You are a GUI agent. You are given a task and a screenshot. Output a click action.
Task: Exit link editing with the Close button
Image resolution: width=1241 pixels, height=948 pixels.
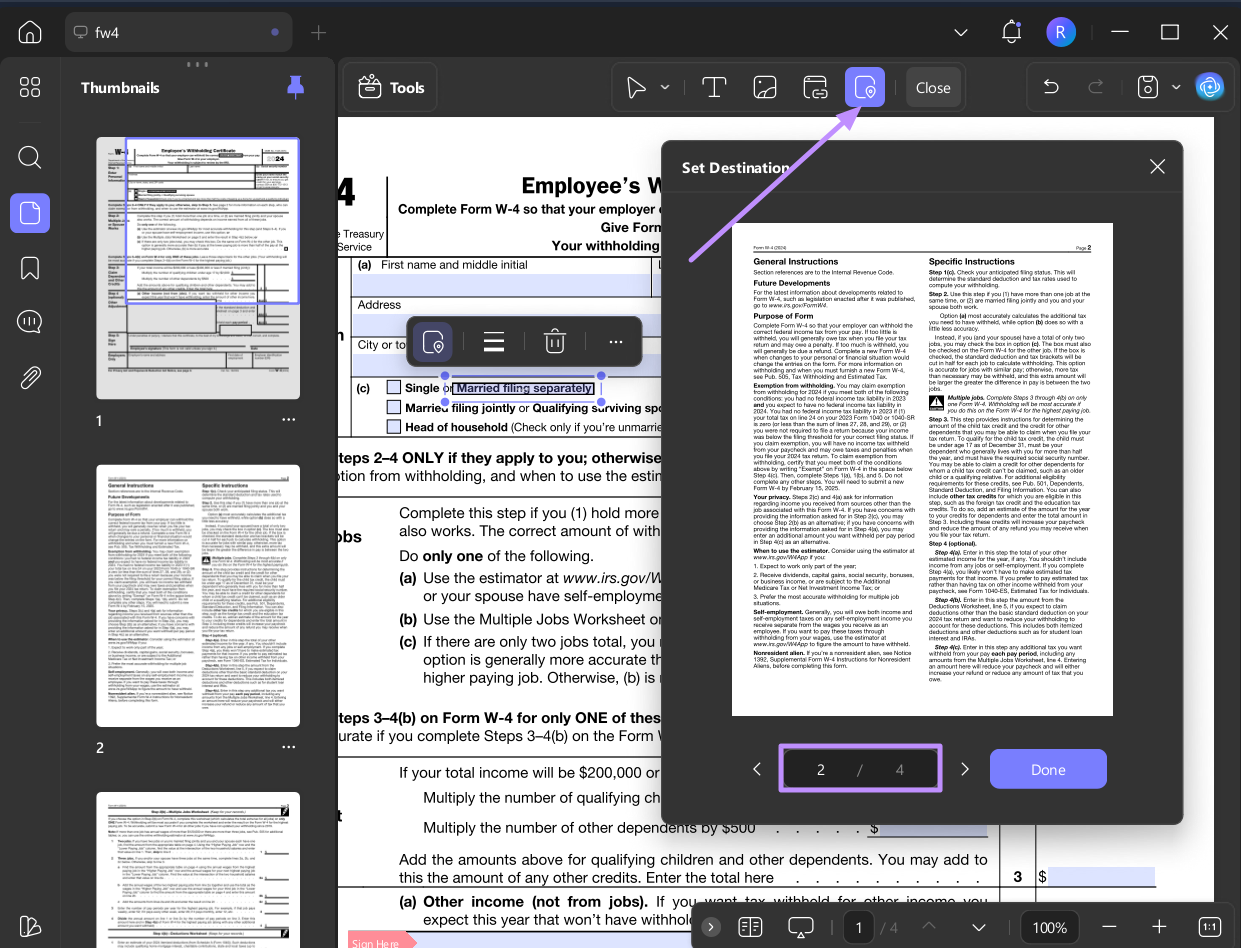click(933, 87)
